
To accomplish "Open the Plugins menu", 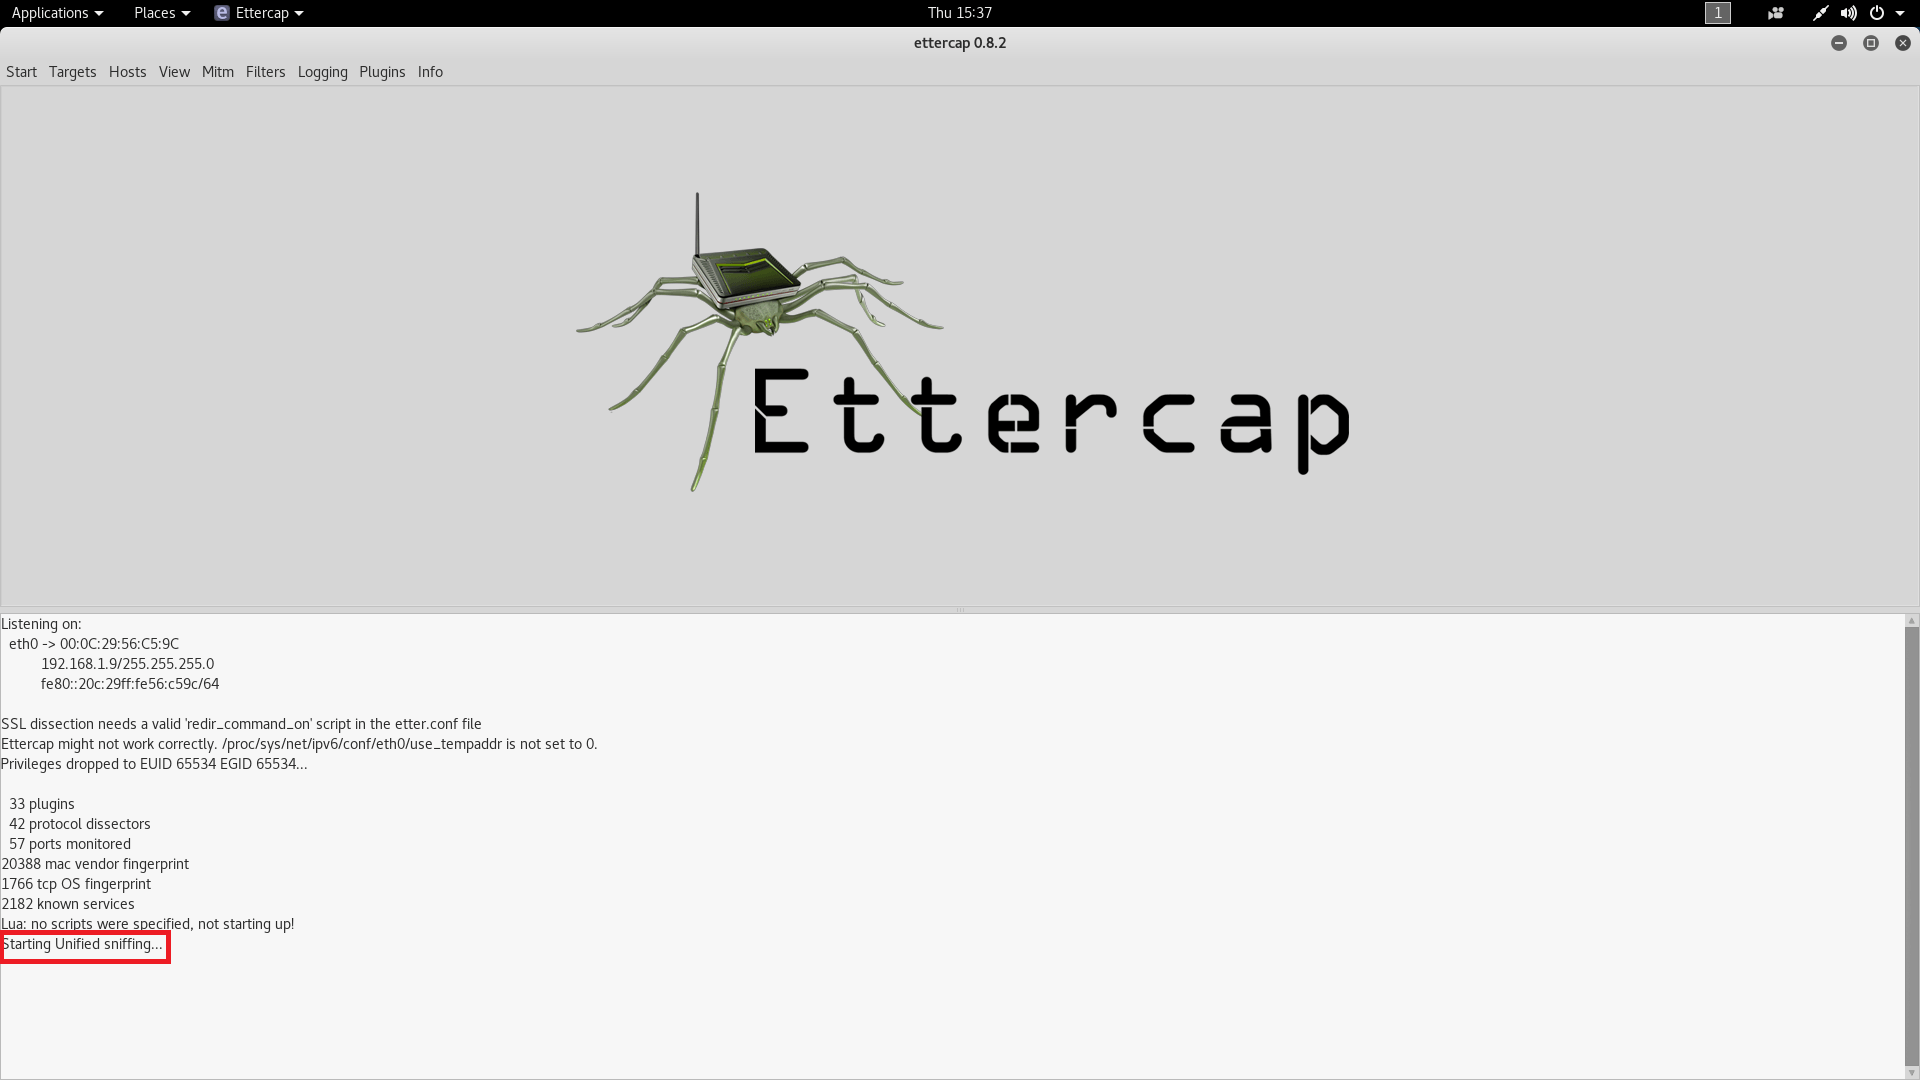I will click(382, 72).
